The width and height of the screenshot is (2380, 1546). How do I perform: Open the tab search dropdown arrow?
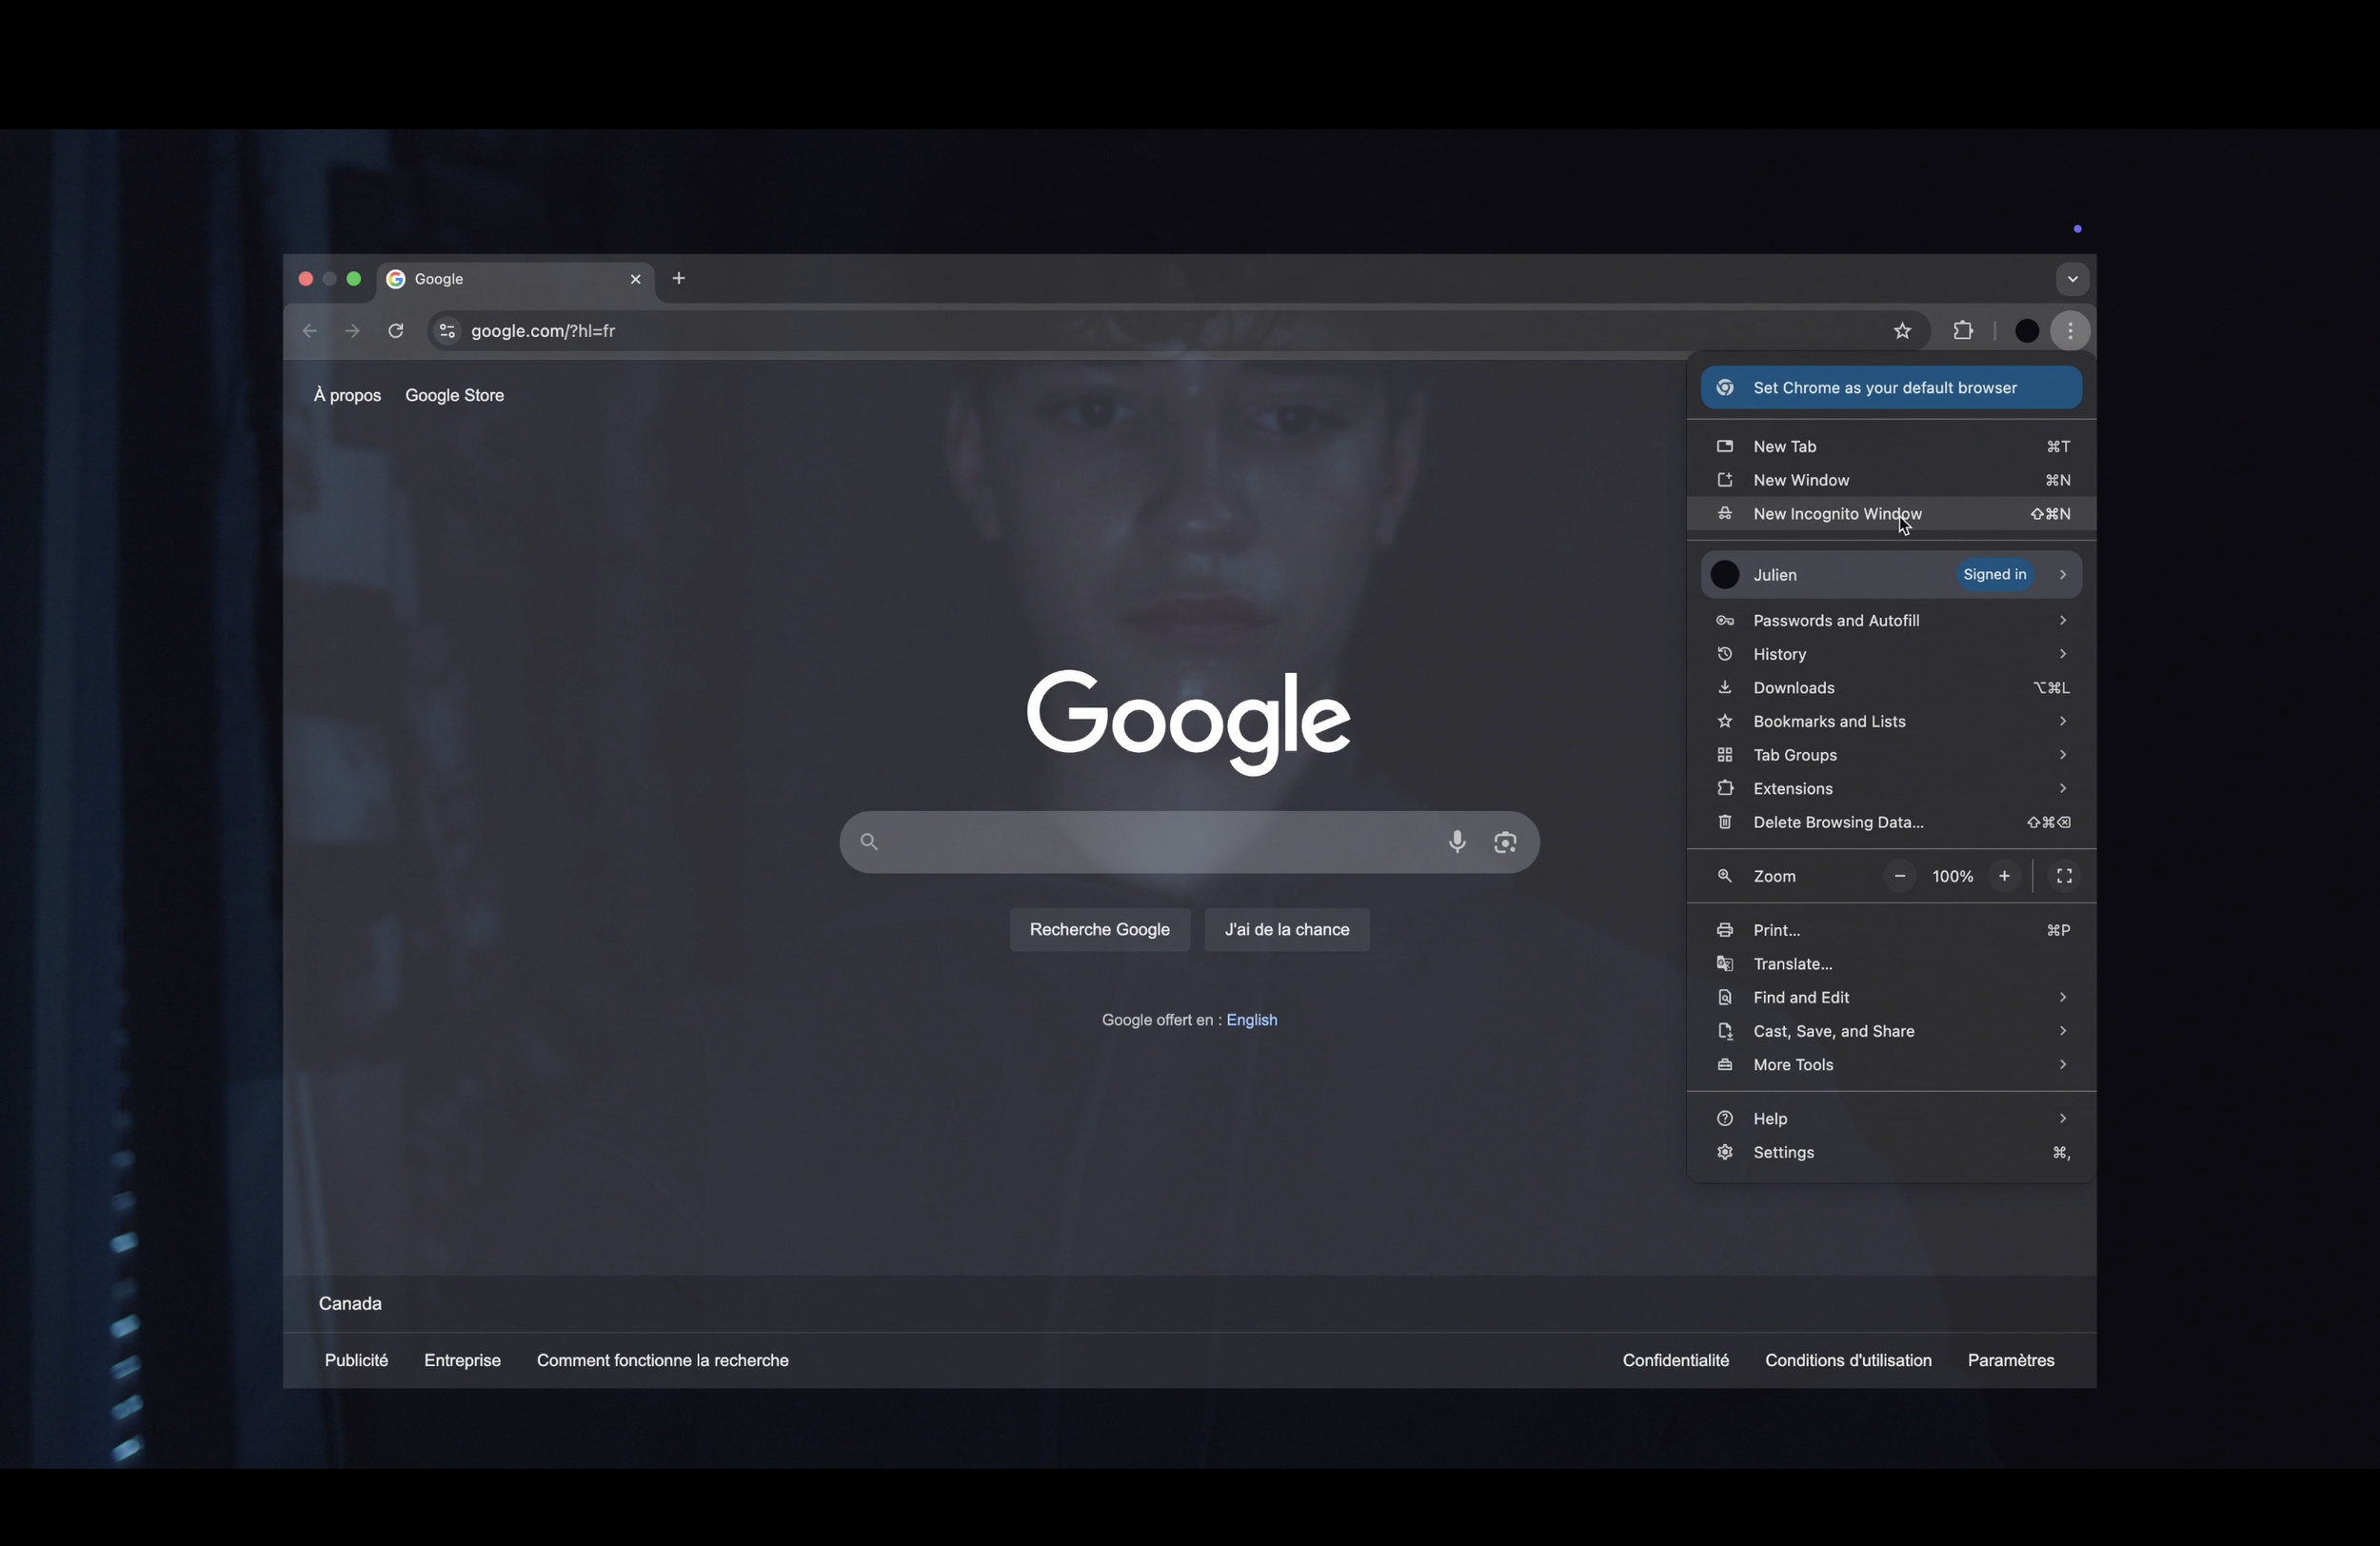[2072, 279]
